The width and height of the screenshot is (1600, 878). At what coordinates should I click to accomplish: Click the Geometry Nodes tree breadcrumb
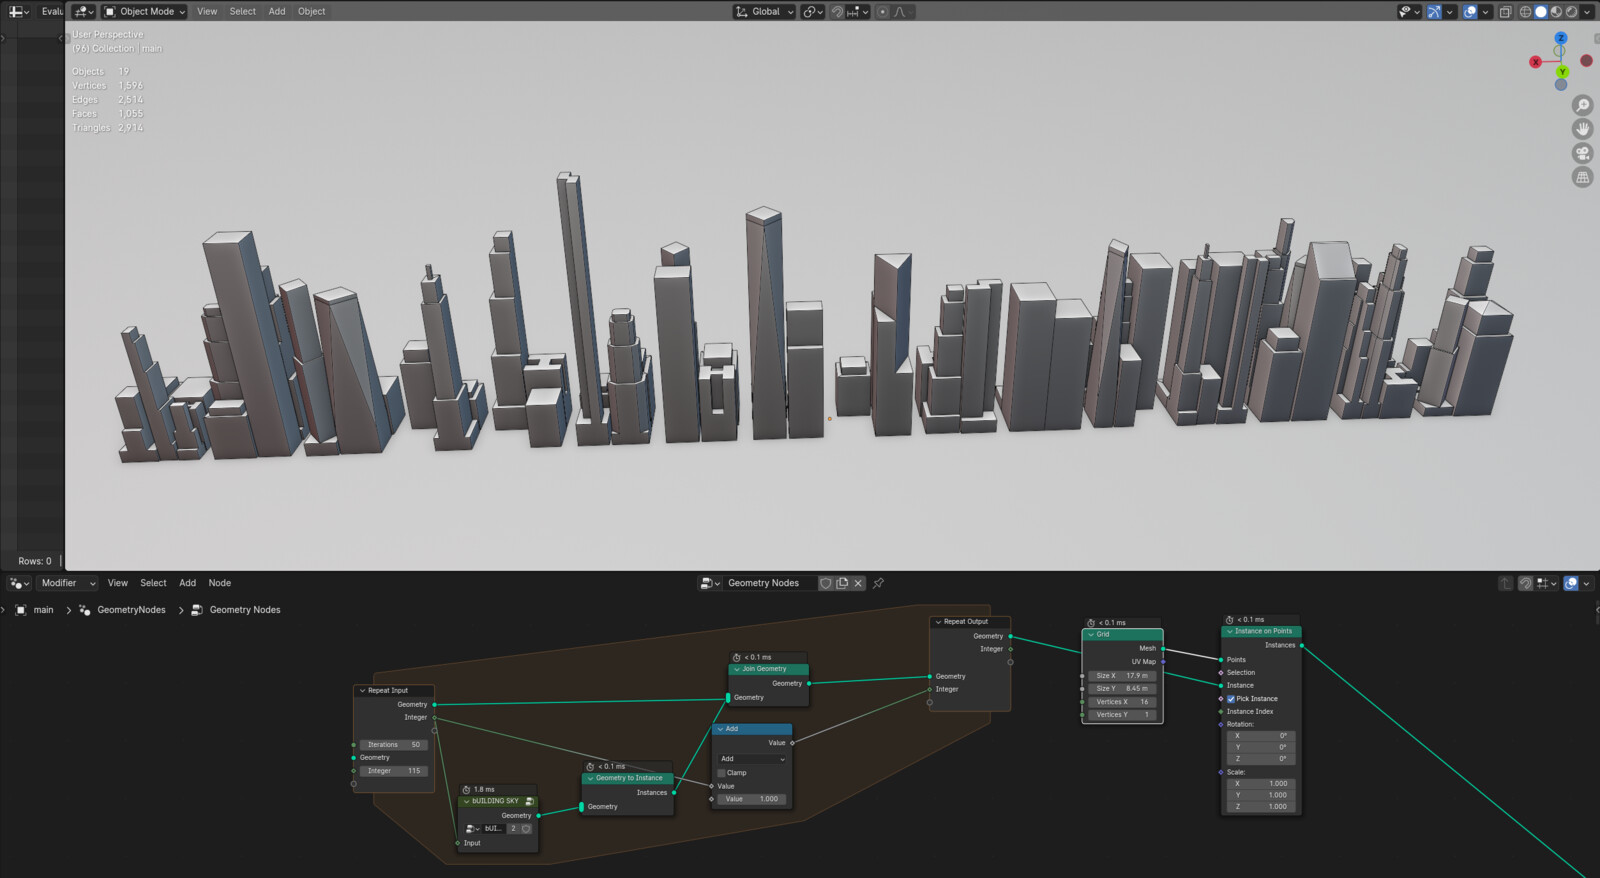pos(236,610)
